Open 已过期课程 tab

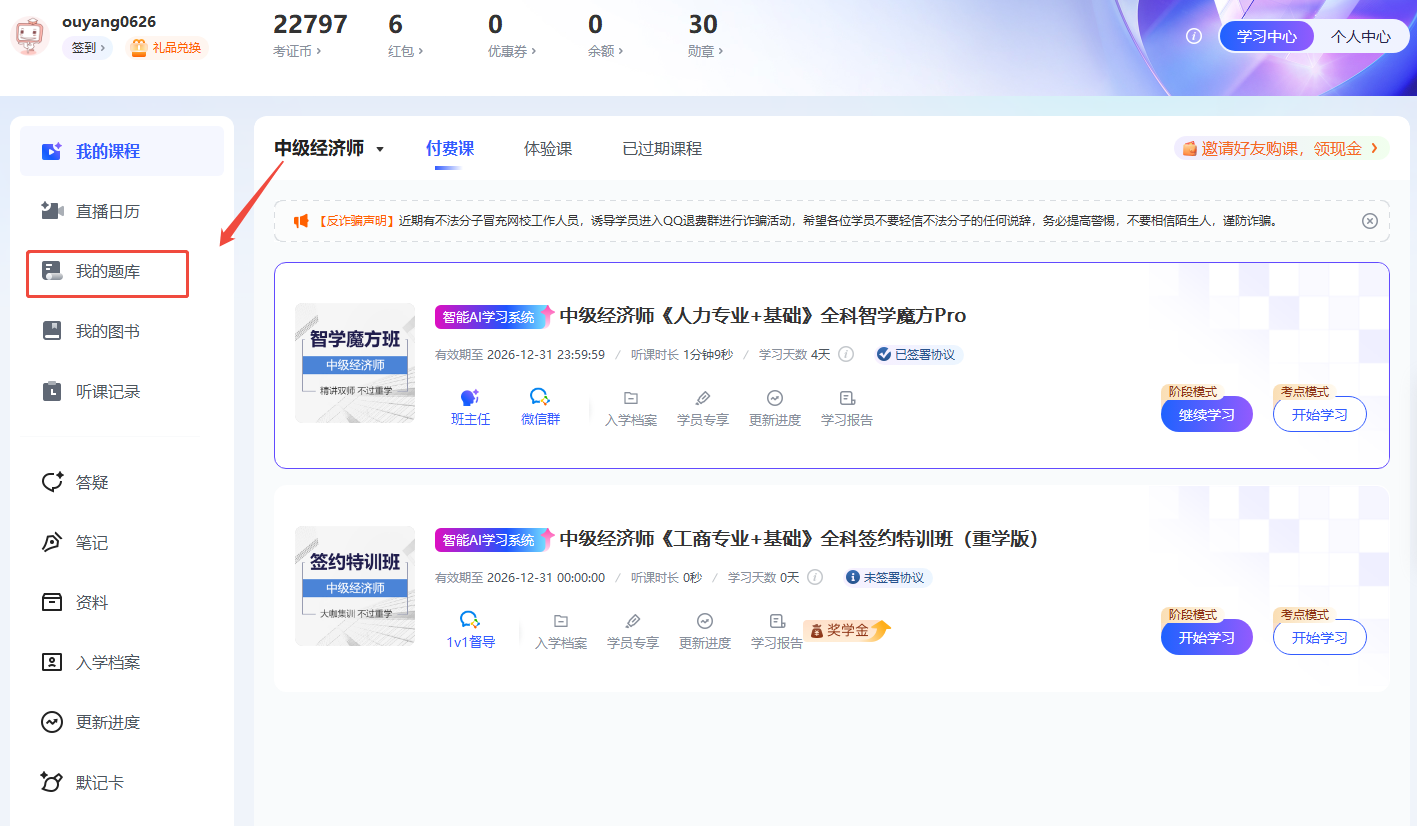click(x=662, y=149)
